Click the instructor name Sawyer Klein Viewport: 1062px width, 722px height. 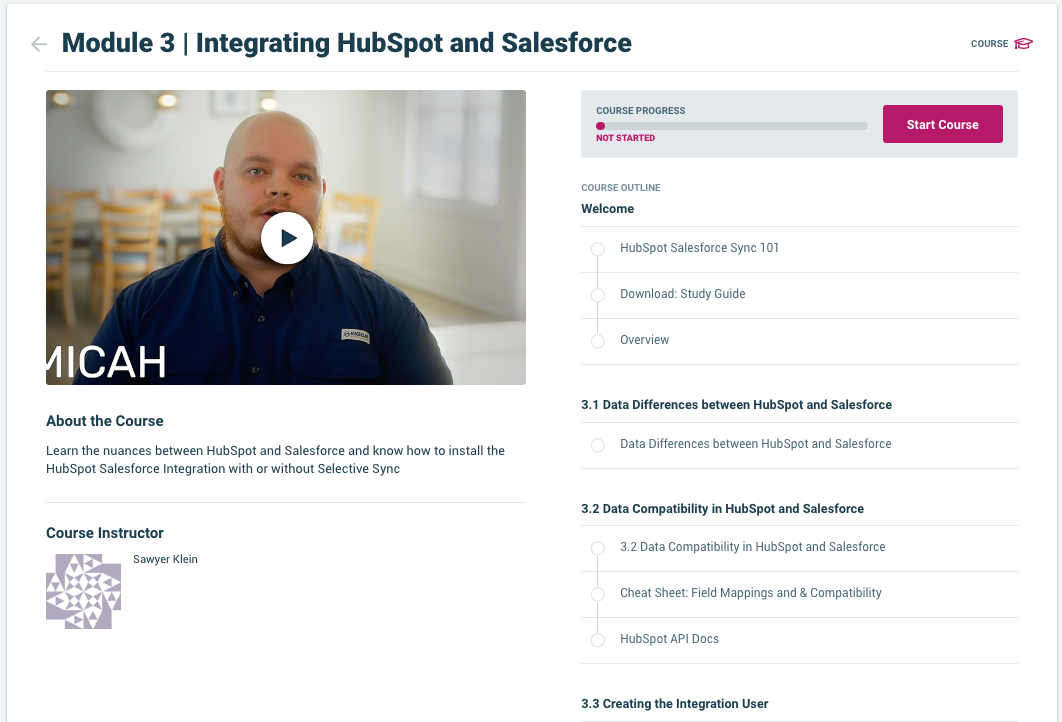(x=165, y=559)
